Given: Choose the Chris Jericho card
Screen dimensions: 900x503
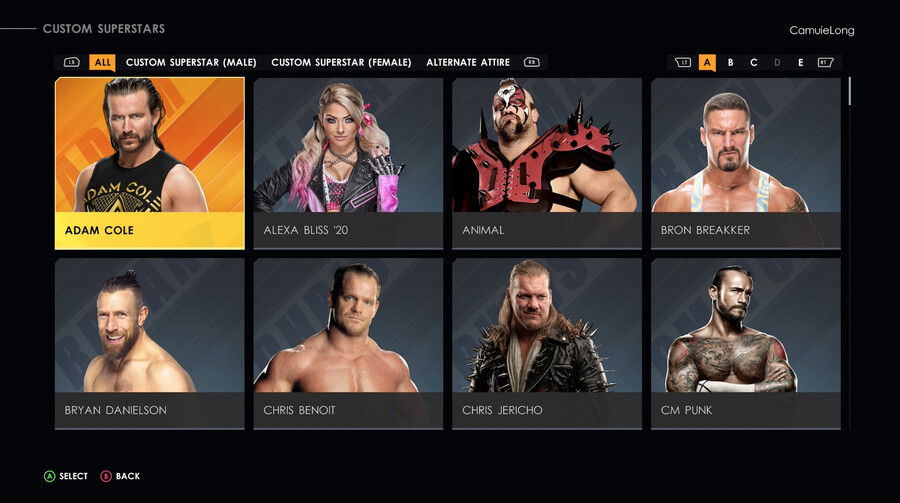Looking at the screenshot, I should tap(547, 343).
